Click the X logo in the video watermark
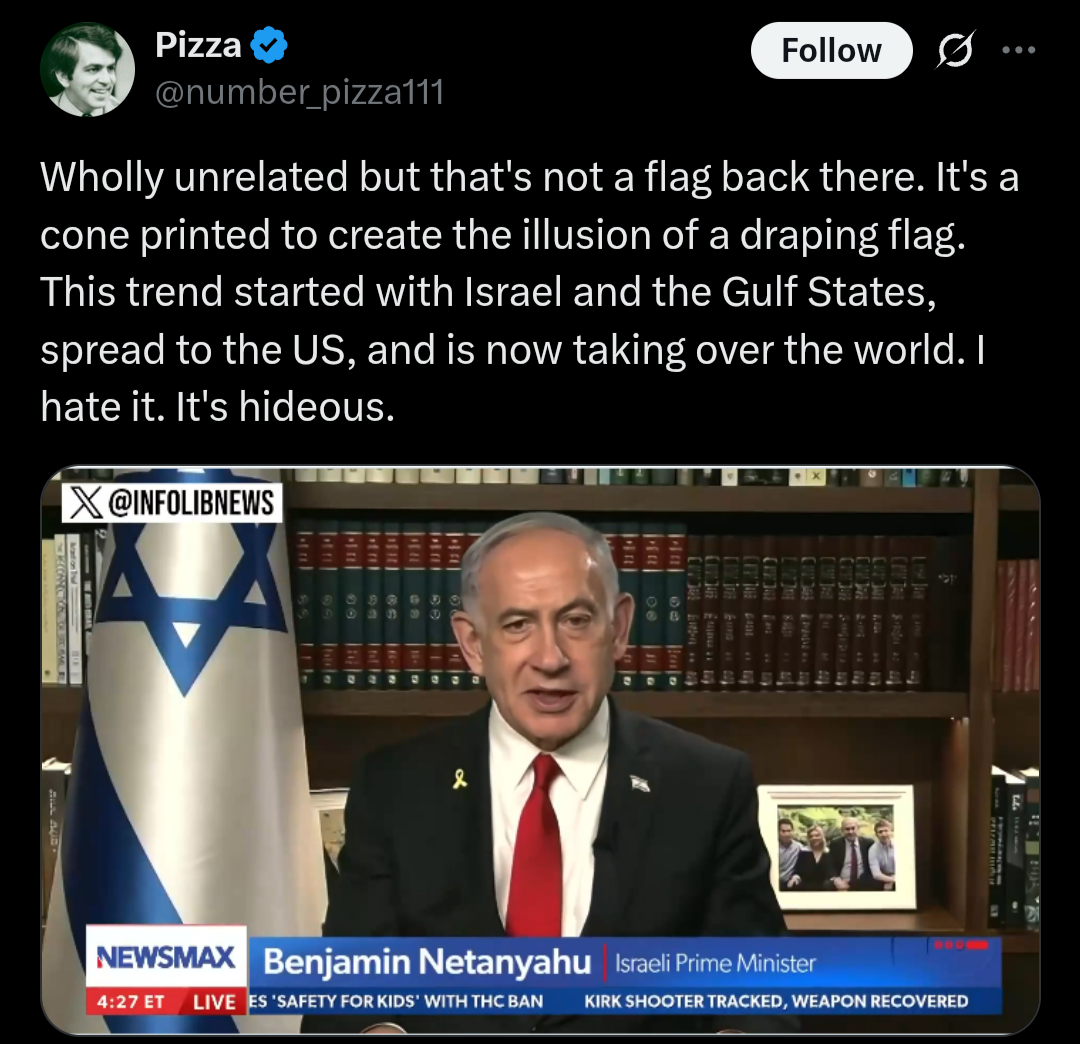This screenshot has width=1080, height=1044. pos(86,502)
